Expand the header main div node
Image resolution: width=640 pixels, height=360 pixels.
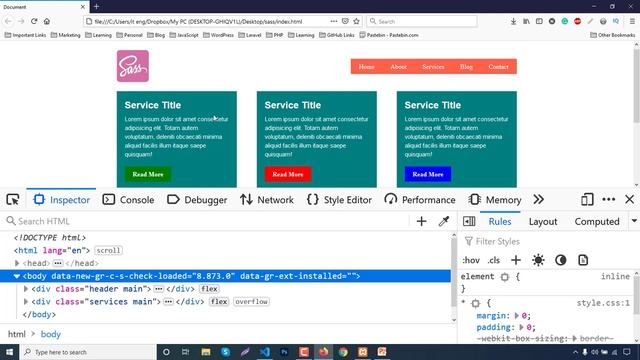point(26,289)
